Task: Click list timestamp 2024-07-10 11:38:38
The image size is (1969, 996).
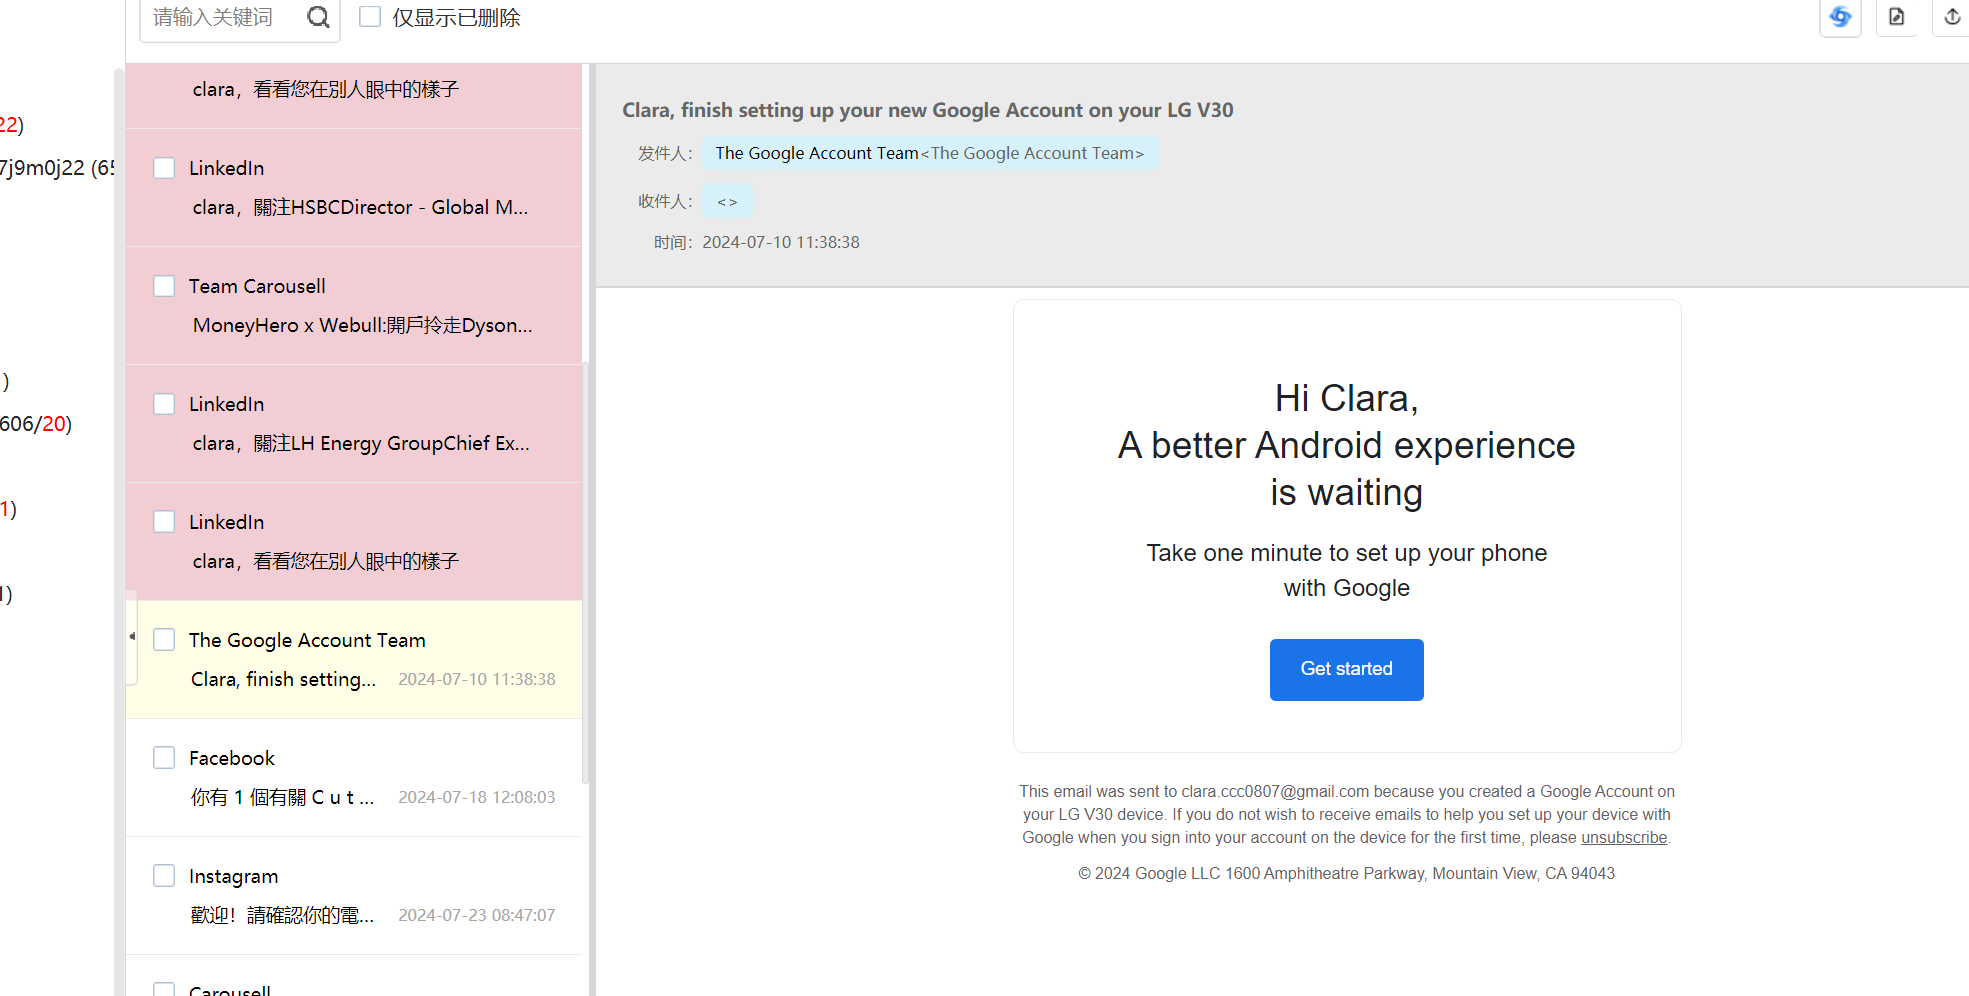Action: 477,679
